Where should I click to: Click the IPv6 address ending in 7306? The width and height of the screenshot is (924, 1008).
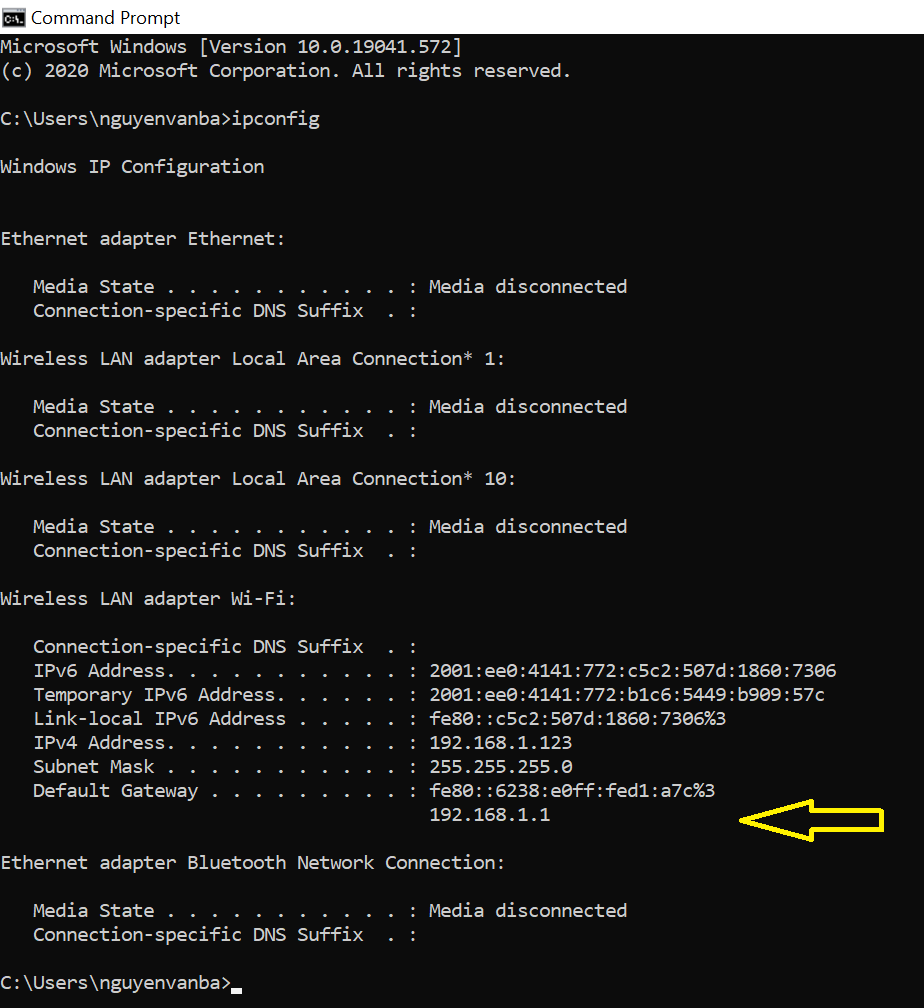click(x=633, y=671)
